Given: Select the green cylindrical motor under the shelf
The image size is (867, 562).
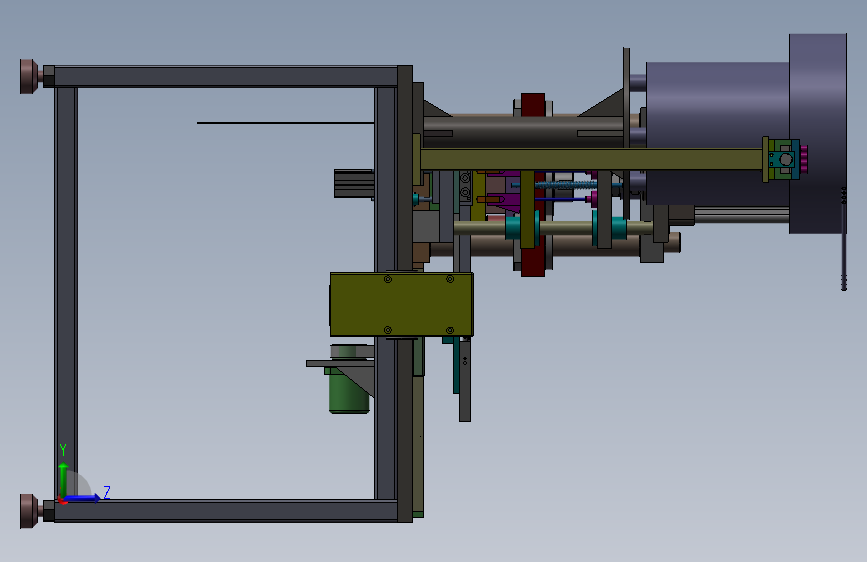Looking at the screenshot, I should click(x=348, y=390).
